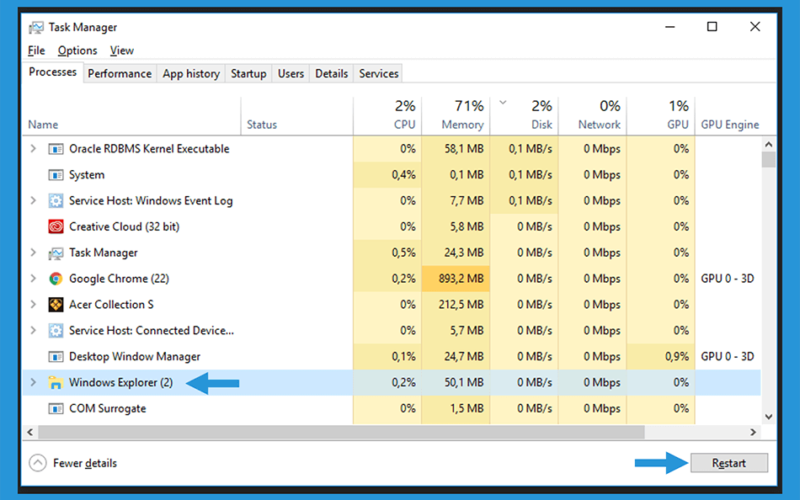Sort processes by the Name column
Viewport: 800px width, 500px height.
coord(132,116)
